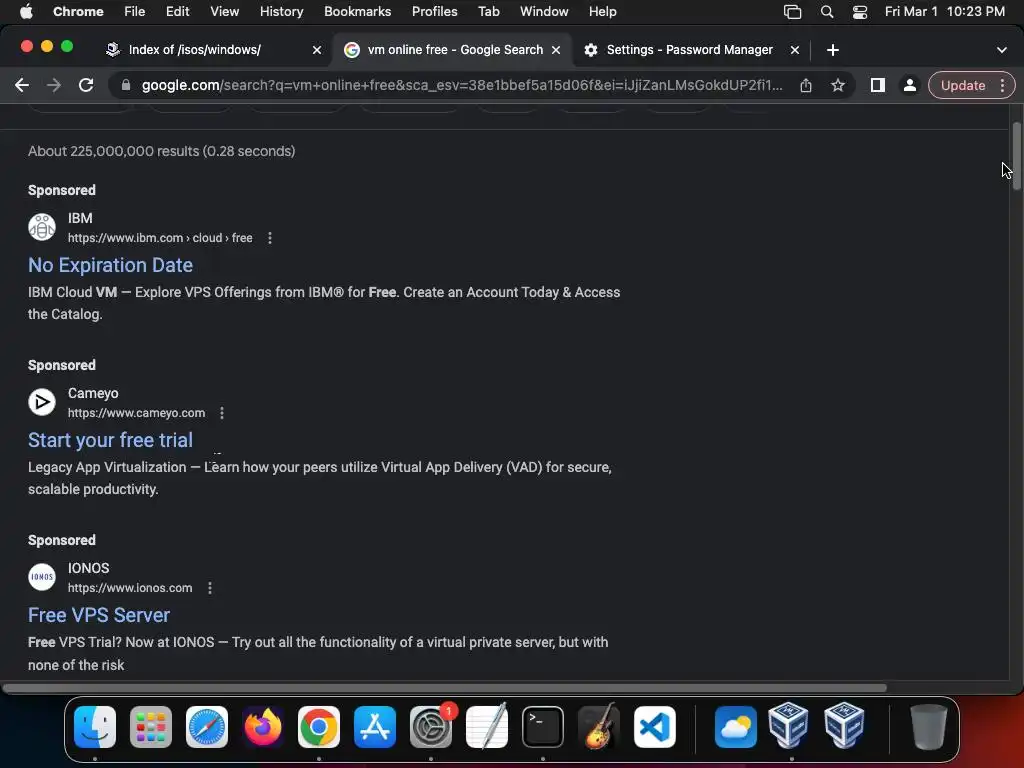
Task: Go back to the previous page
Action: tap(22, 85)
